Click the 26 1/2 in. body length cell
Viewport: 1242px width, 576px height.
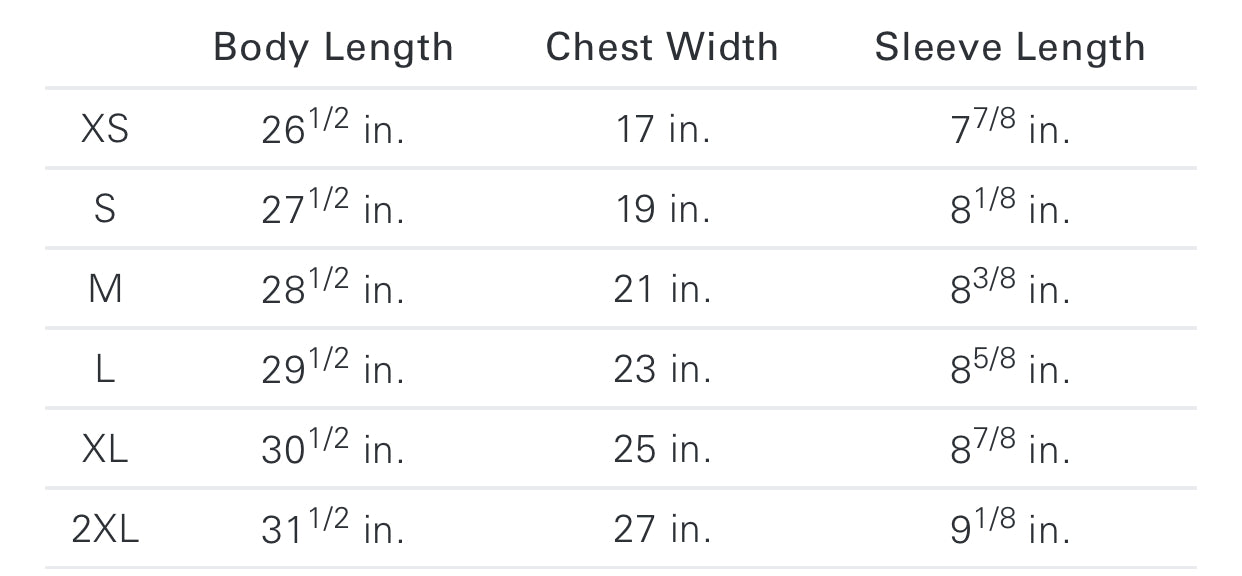pyautogui.click(x=333, y=129)
